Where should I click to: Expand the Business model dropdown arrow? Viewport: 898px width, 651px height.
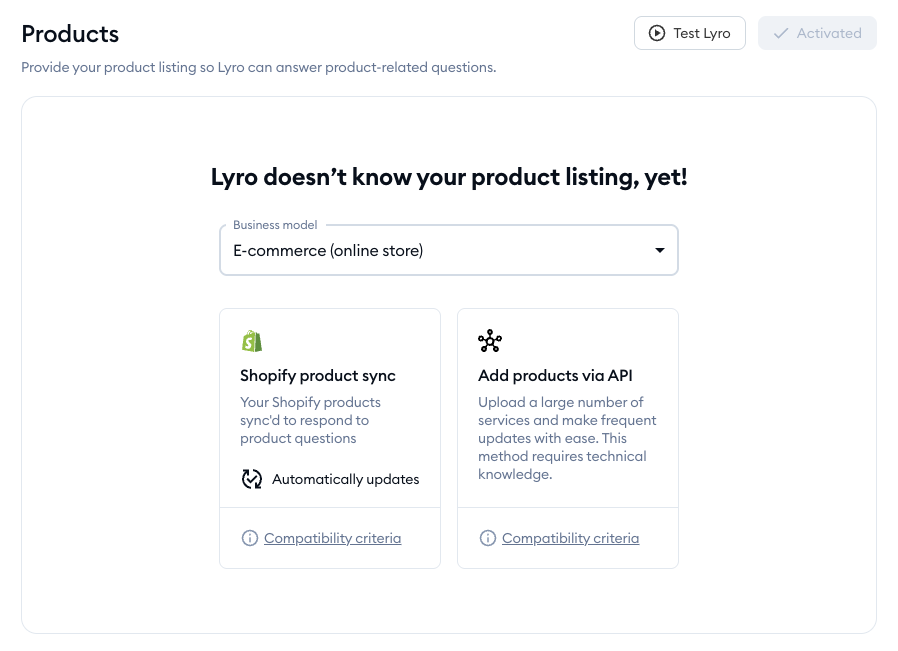(660, 251)
